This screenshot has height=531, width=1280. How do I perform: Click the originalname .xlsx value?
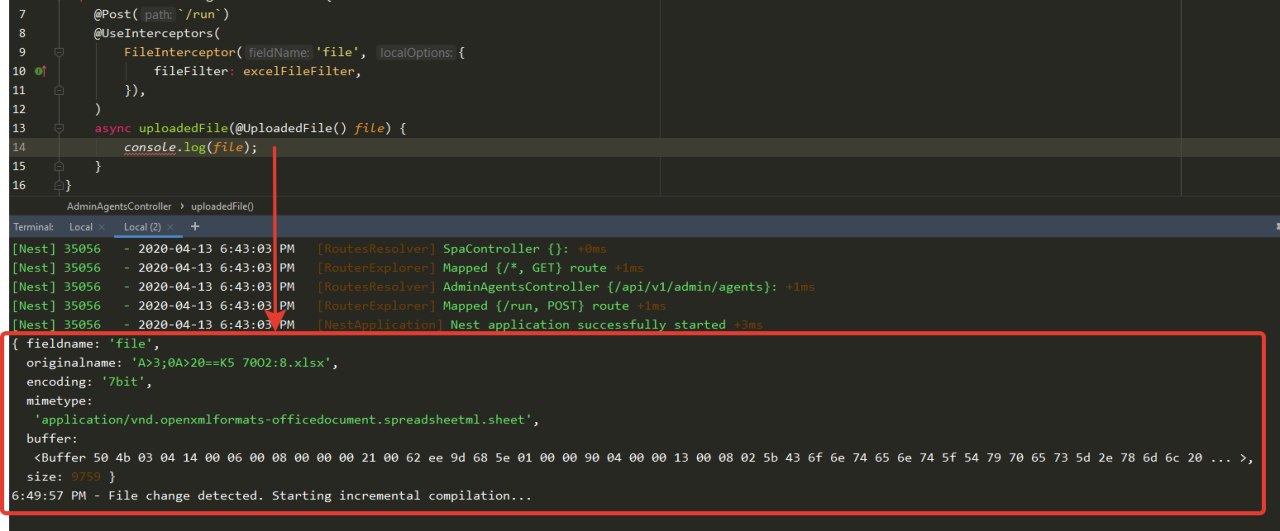click(x=234, y=363)
